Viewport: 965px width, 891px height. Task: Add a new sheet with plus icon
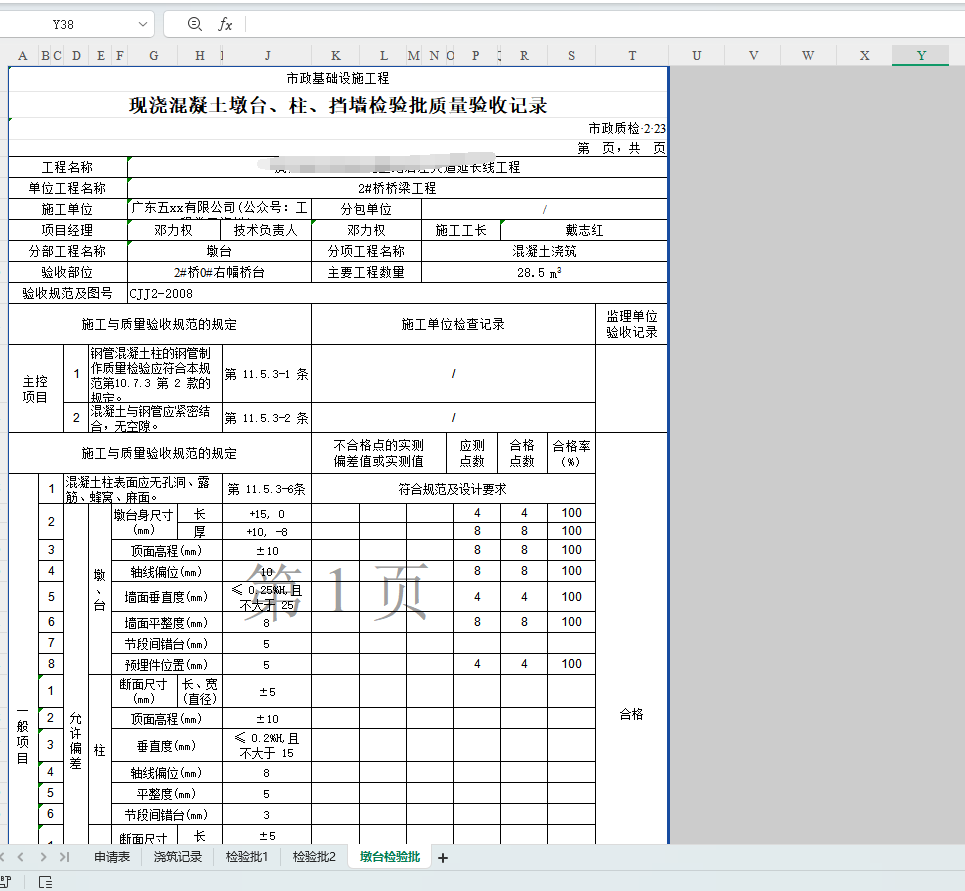tap(443, 857)
